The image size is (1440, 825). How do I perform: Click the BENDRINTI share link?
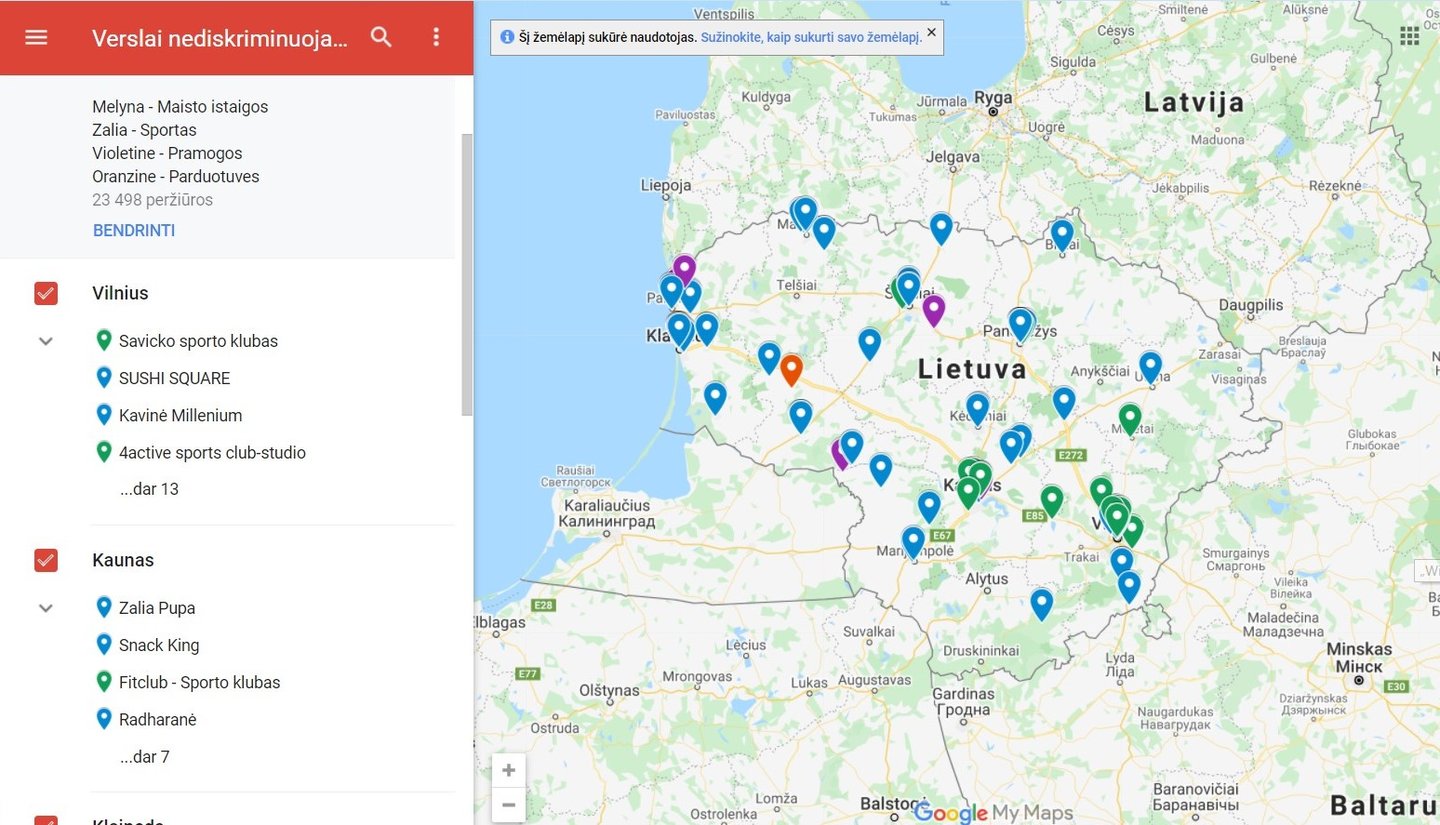[x=134, y=230]
